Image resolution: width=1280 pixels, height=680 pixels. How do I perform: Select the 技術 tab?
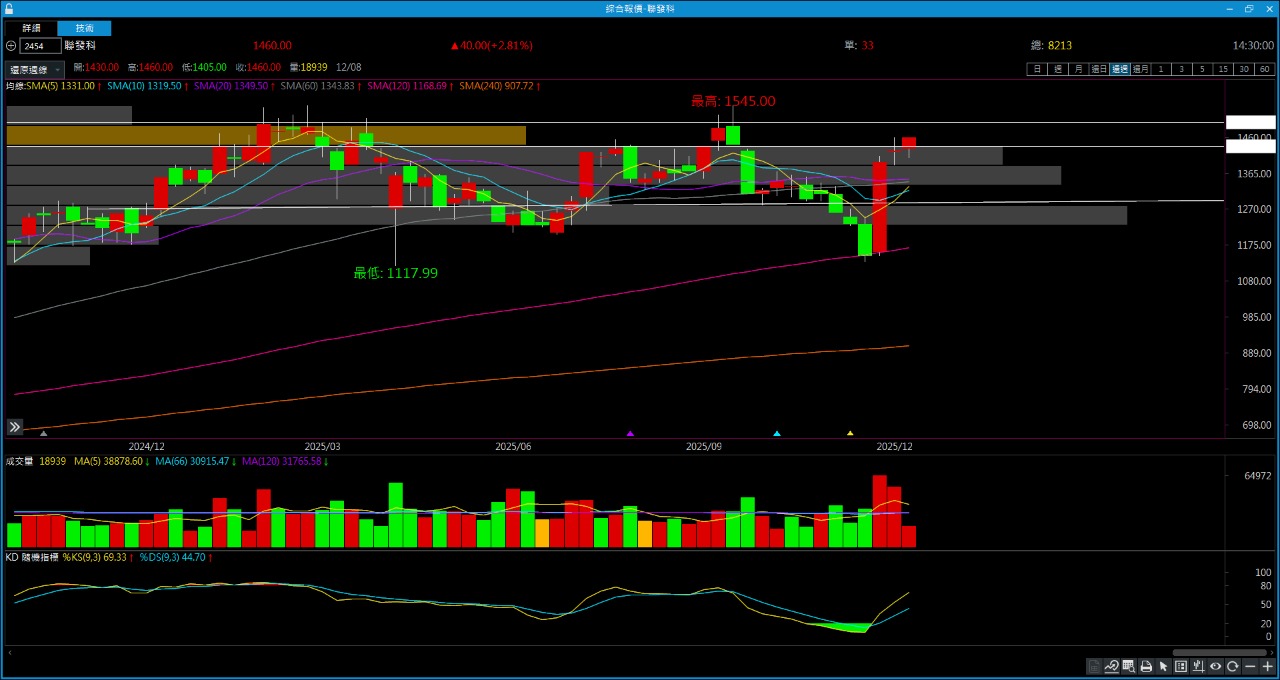(x=85, y=28)
